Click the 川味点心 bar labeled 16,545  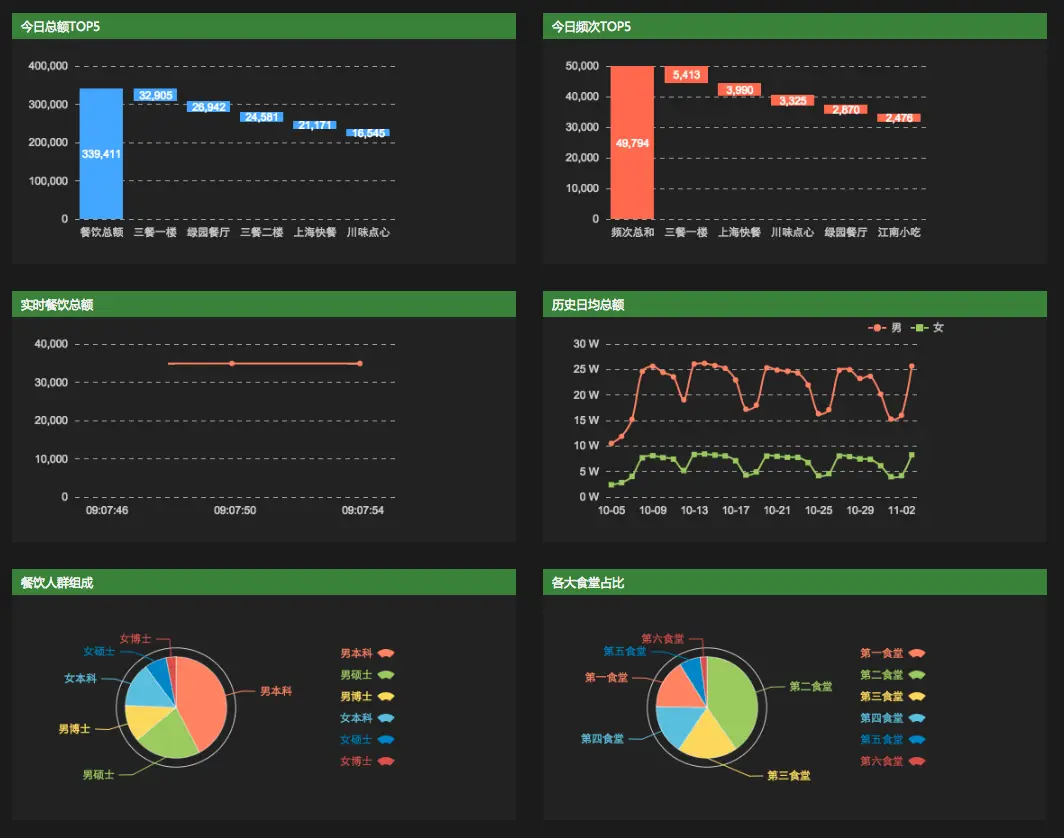tap(368, 132)
